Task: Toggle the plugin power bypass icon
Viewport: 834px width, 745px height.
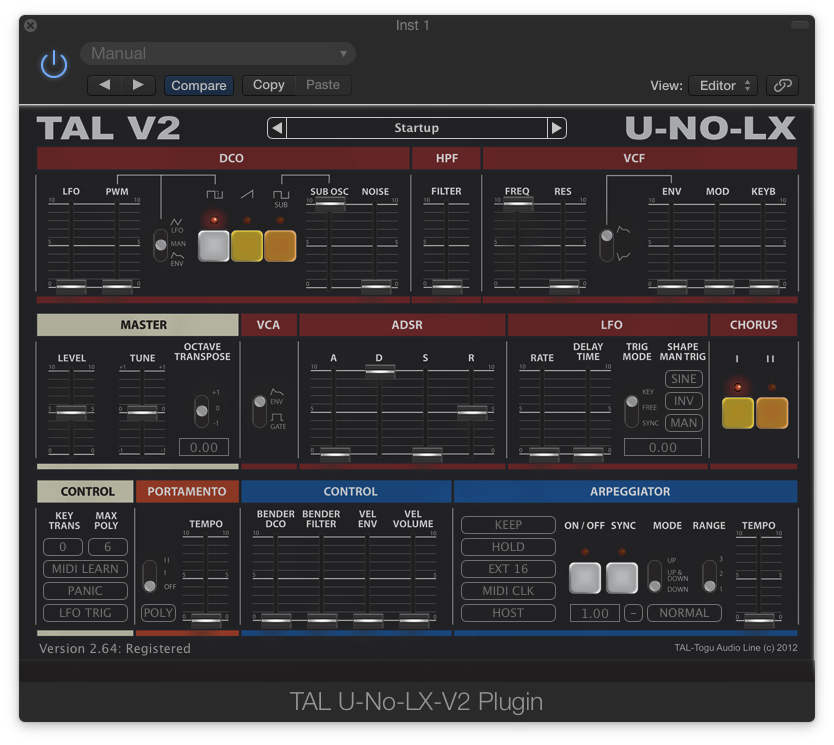Action: [x=54, y=65]
